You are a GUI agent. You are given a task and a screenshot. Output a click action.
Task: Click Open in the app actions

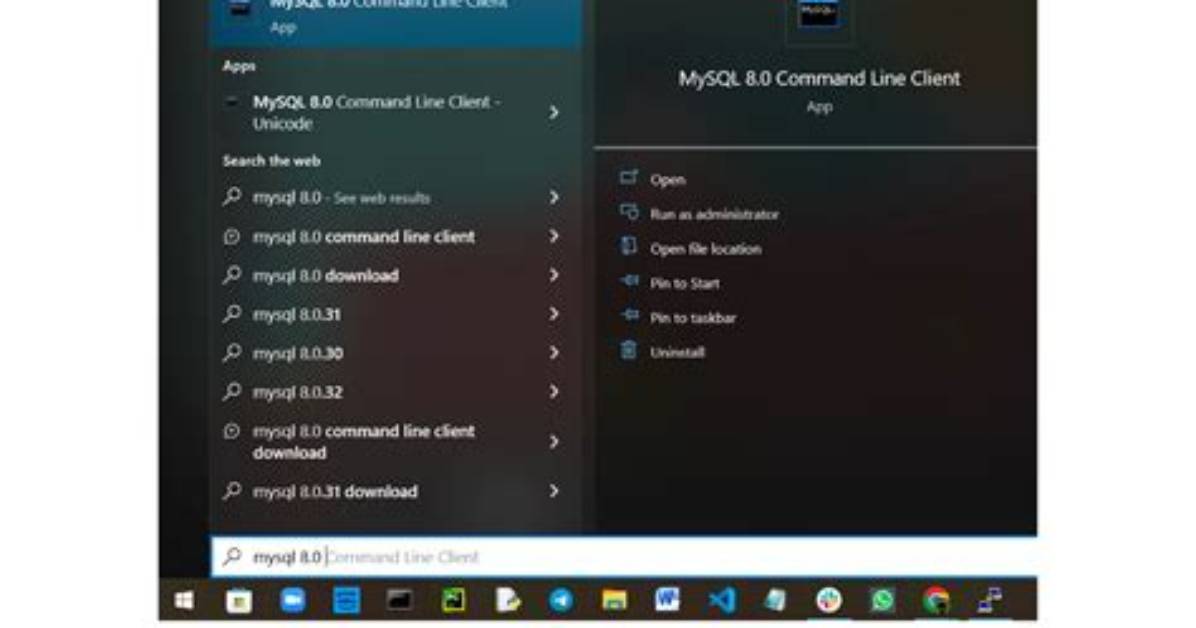pyautogui.click(x=667, y=180)
